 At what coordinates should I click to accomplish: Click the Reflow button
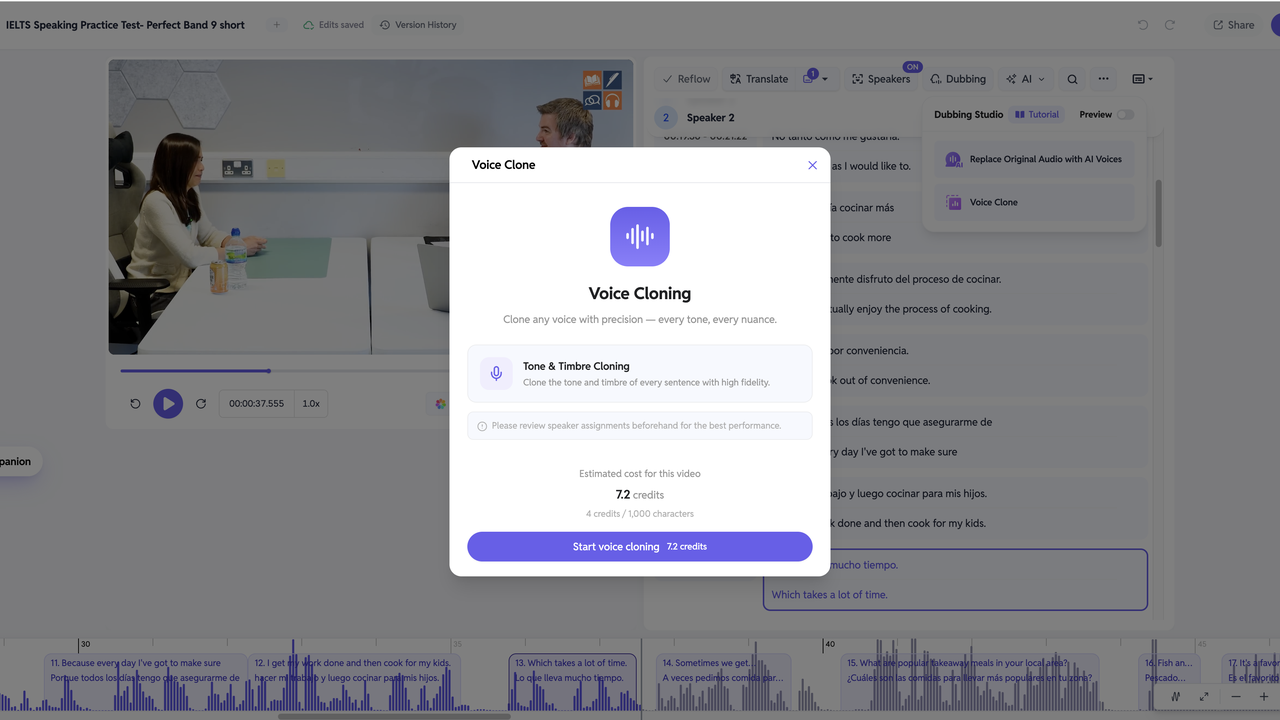(x=686, y=79)
